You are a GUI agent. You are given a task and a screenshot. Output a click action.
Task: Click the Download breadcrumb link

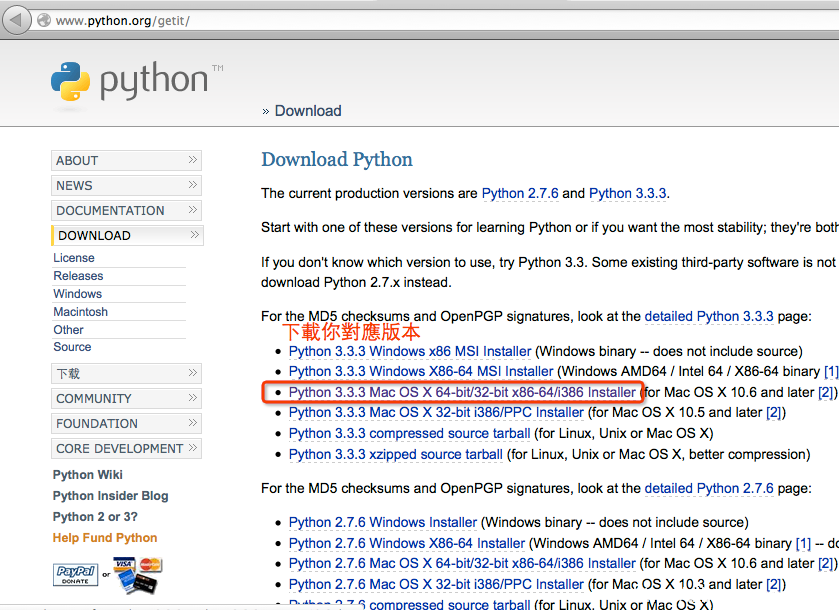(308, 111)
